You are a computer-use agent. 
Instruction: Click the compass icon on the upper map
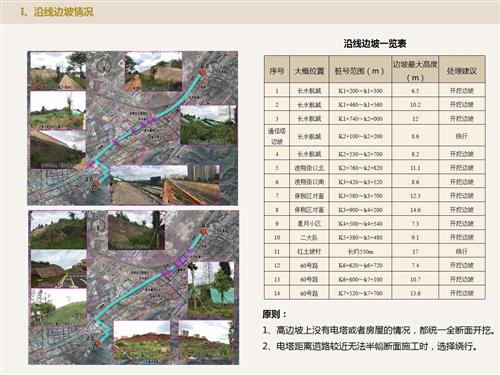(x=104, y=64)
